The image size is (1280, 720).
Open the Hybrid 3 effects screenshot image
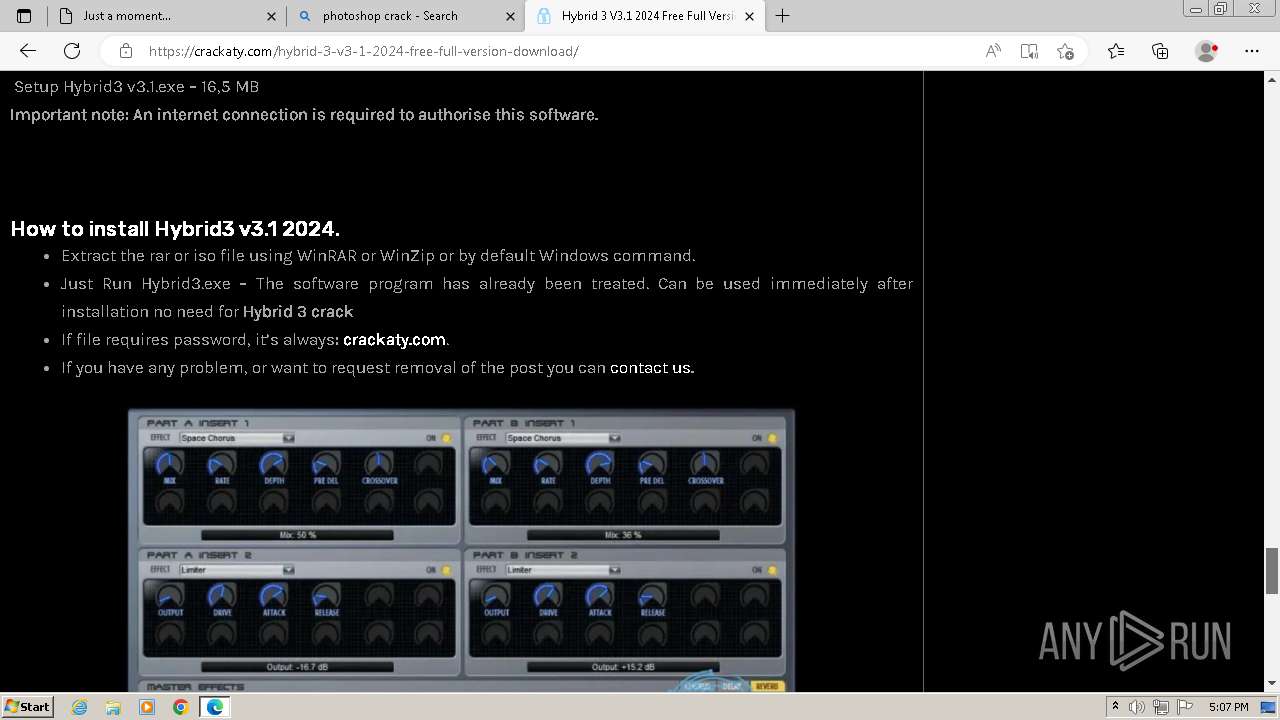click(x=461, y=550)
